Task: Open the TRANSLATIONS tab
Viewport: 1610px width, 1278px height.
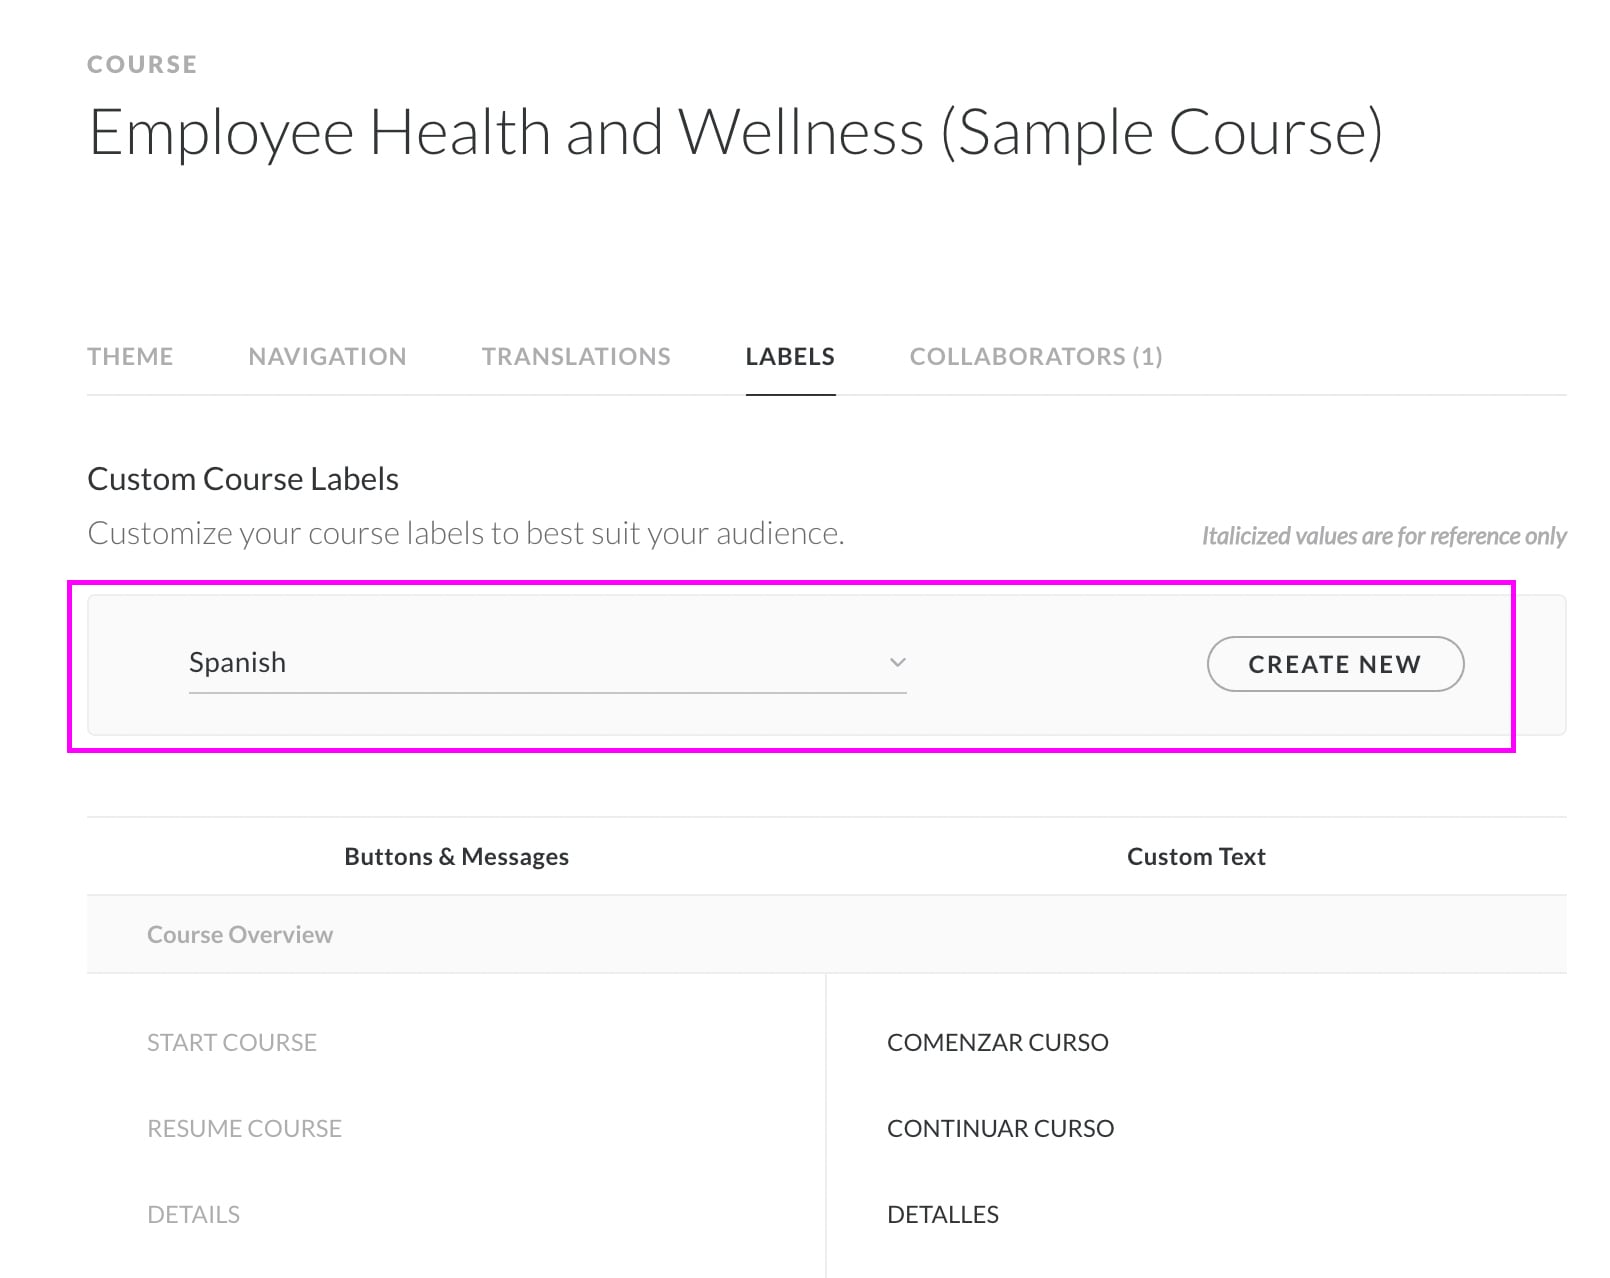Action: click(576, 356)
